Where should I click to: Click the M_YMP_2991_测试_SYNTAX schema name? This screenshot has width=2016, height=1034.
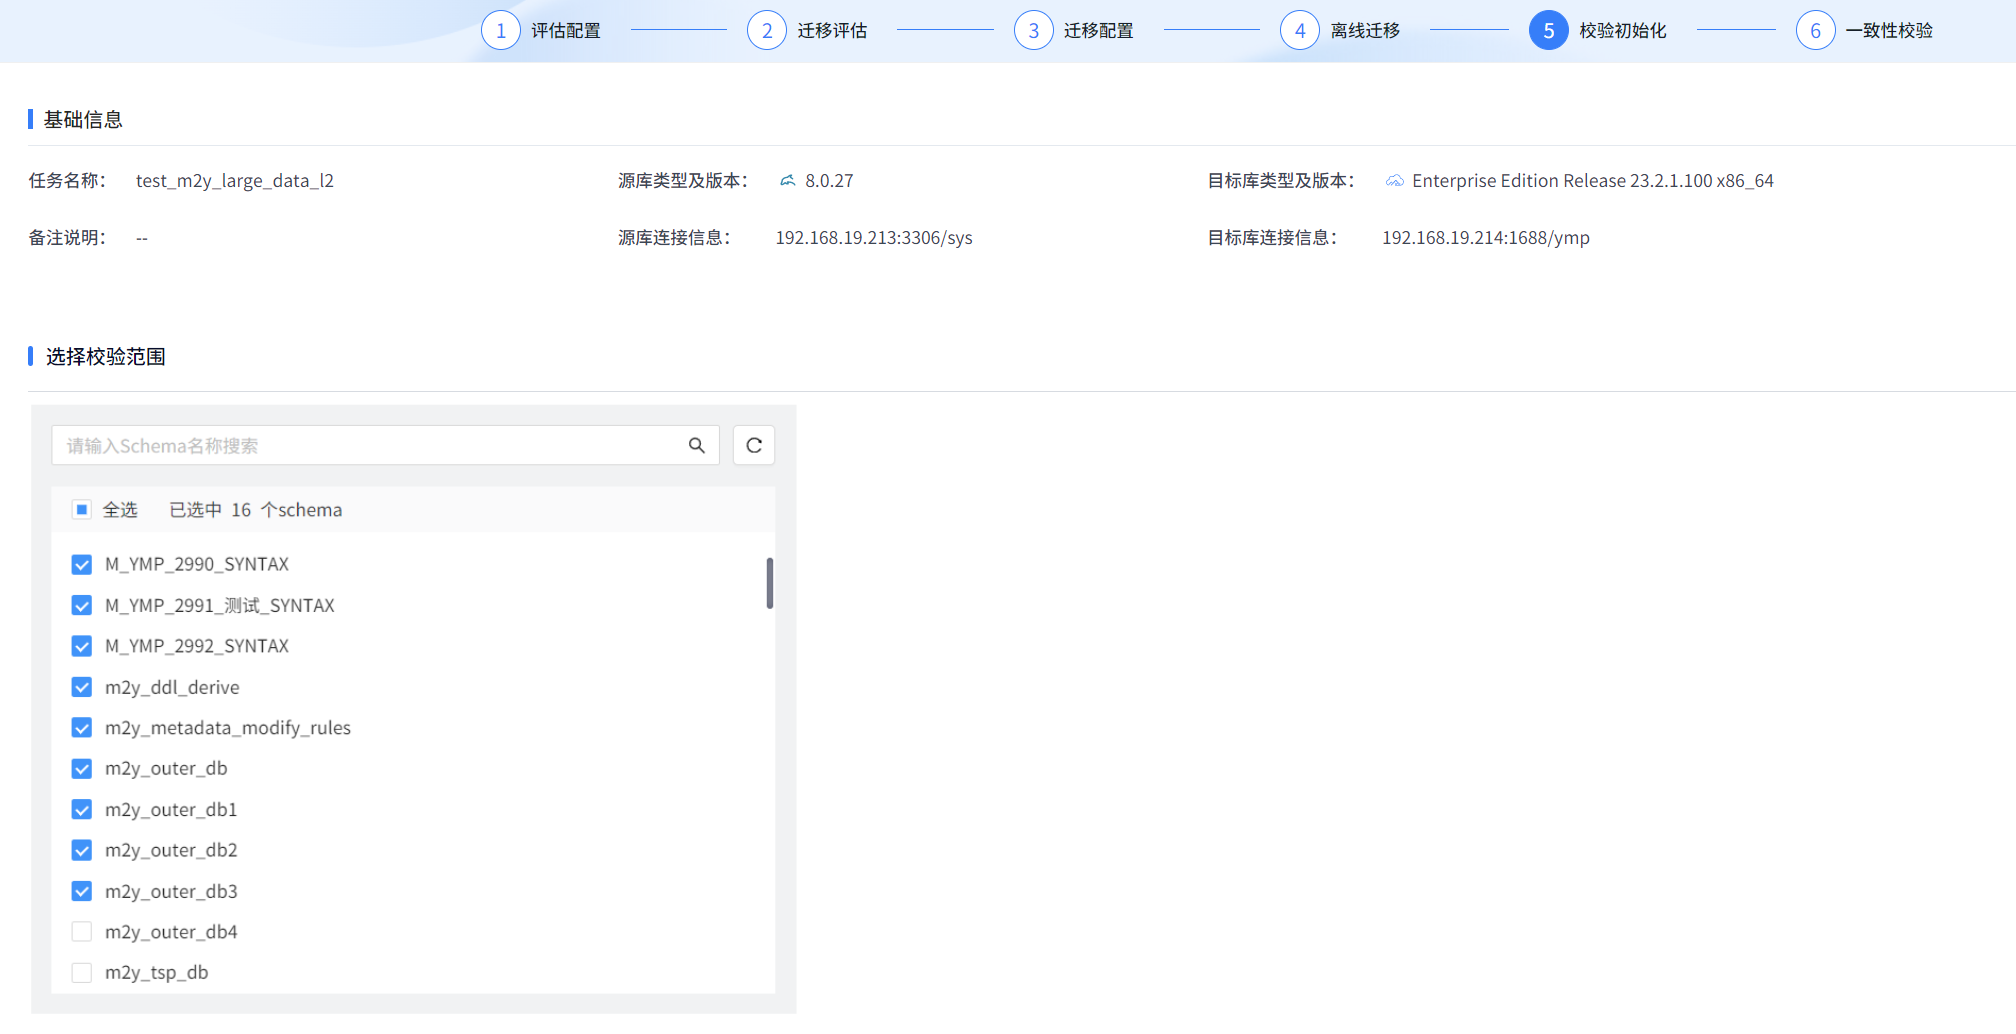pos(220,606)
